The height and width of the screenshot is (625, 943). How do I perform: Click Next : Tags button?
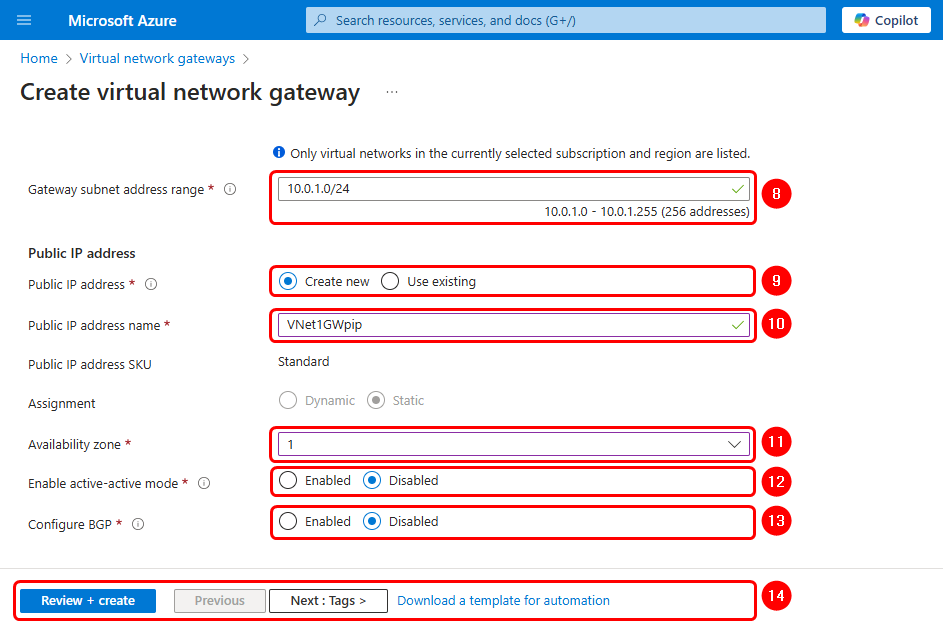tap(328, 601)
